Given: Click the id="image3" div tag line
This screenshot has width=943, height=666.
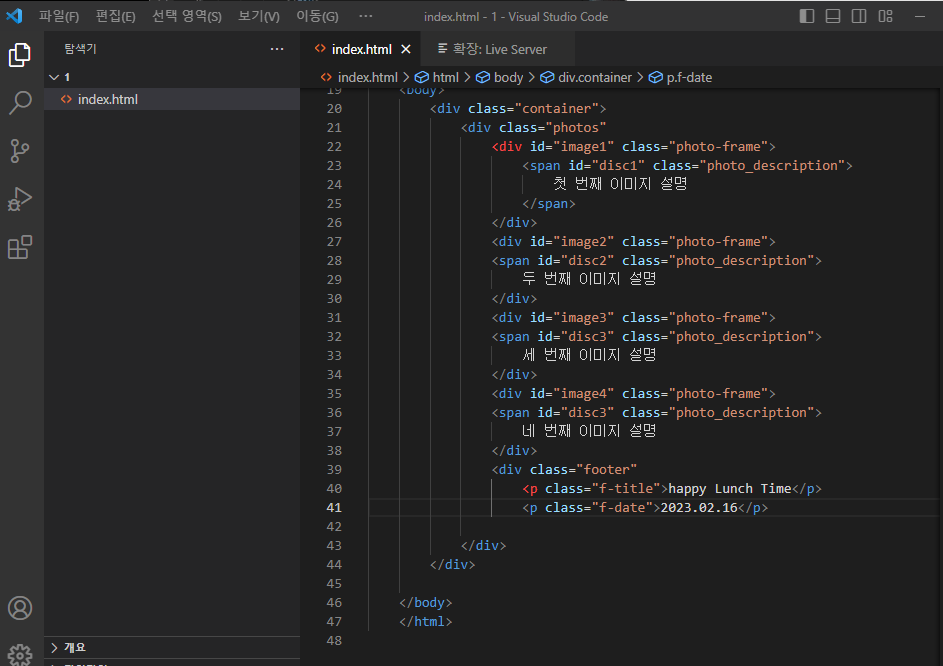Looking at the screenshot, I should pos(633,318).
